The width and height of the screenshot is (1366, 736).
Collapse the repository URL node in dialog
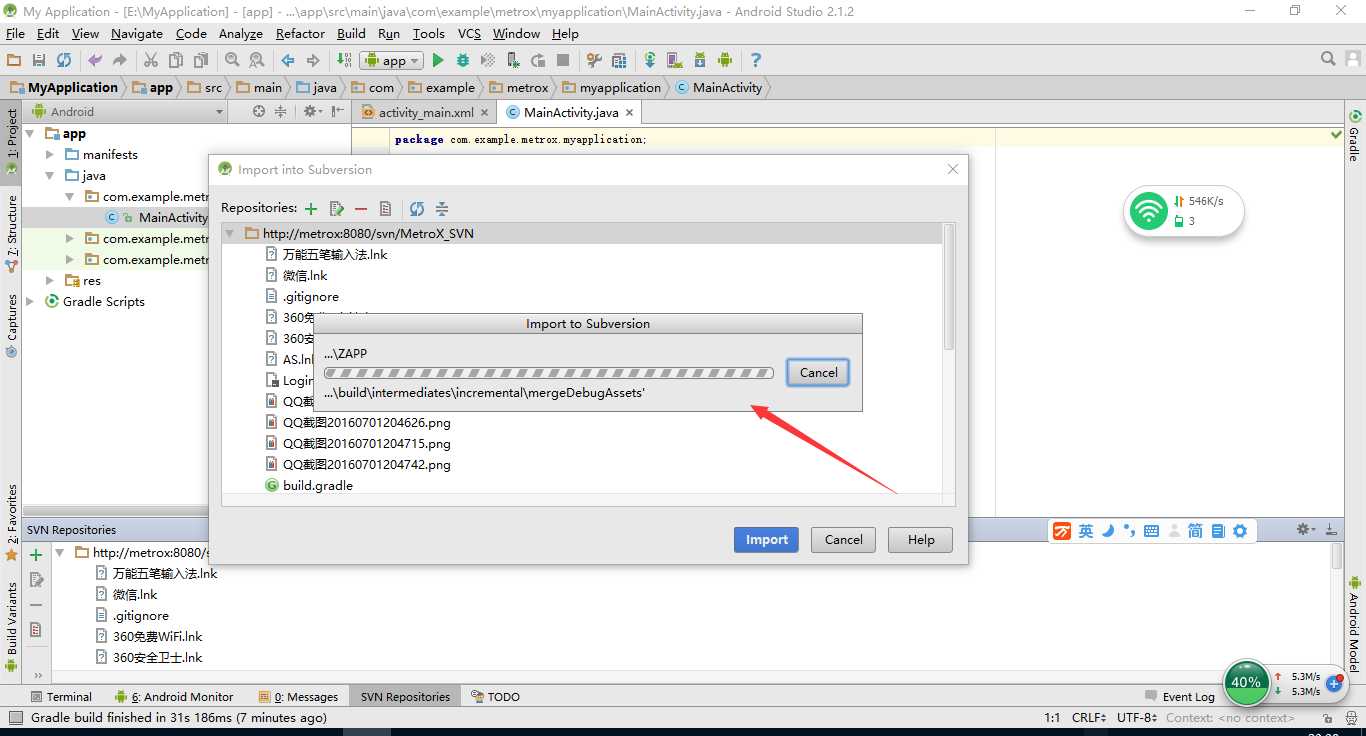231,233
